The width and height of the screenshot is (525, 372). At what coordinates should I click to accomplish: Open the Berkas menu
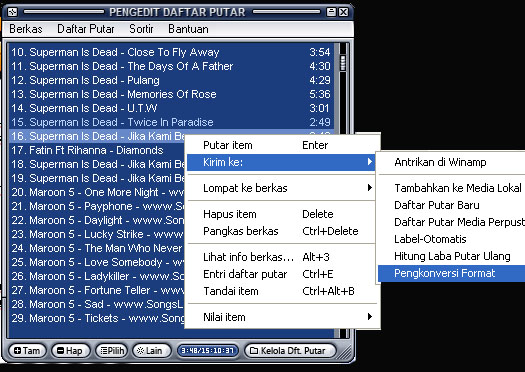pyautogui.click(x=26, y=29)
